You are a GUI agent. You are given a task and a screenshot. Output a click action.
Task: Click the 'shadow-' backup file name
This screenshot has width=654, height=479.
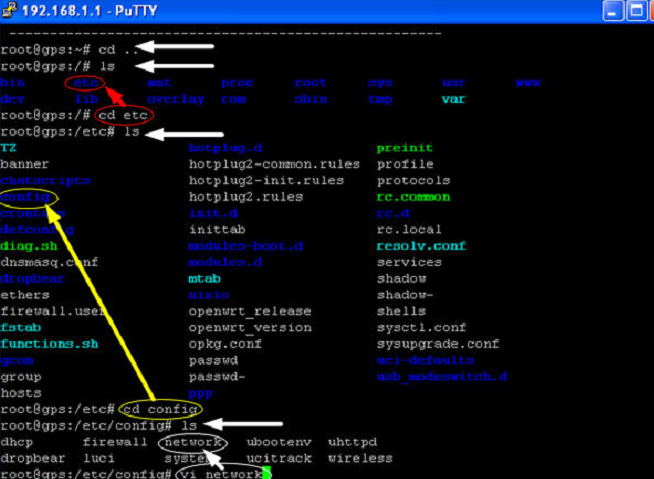[x=405, y=295]
